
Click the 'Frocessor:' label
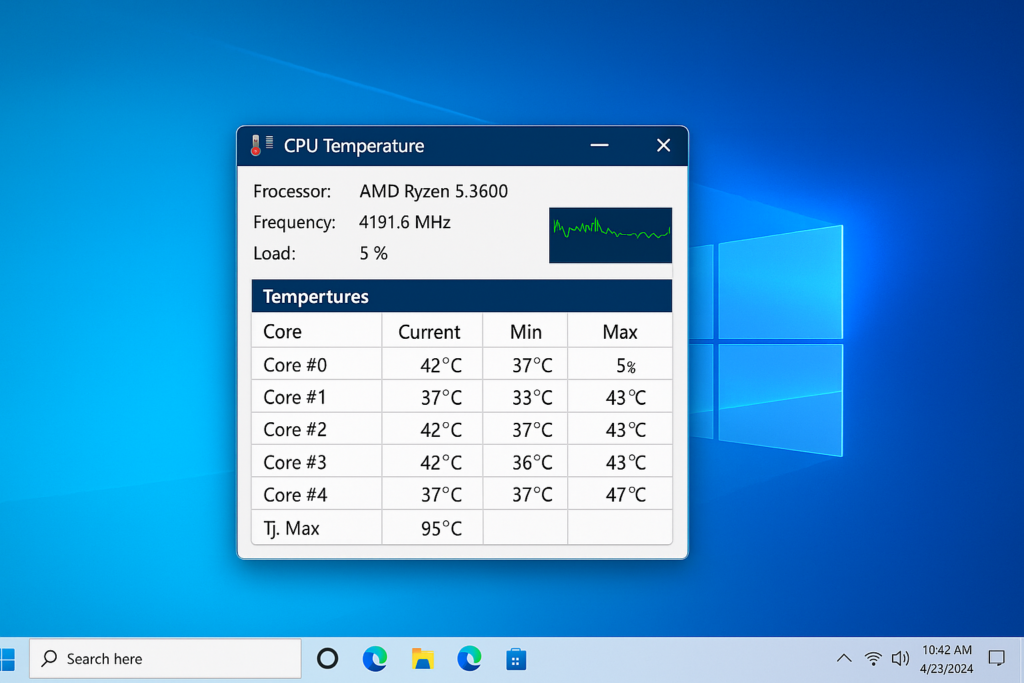(x=292, y=191)
